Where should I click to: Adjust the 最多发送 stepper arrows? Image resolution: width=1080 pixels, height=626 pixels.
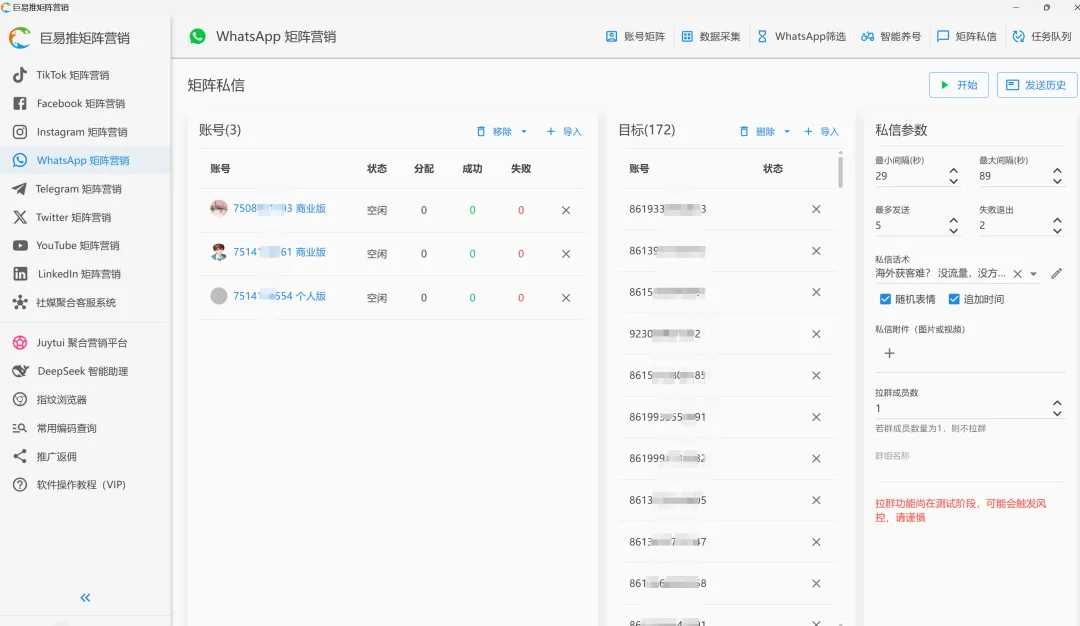pyautogui.click(x=953, y=225)
